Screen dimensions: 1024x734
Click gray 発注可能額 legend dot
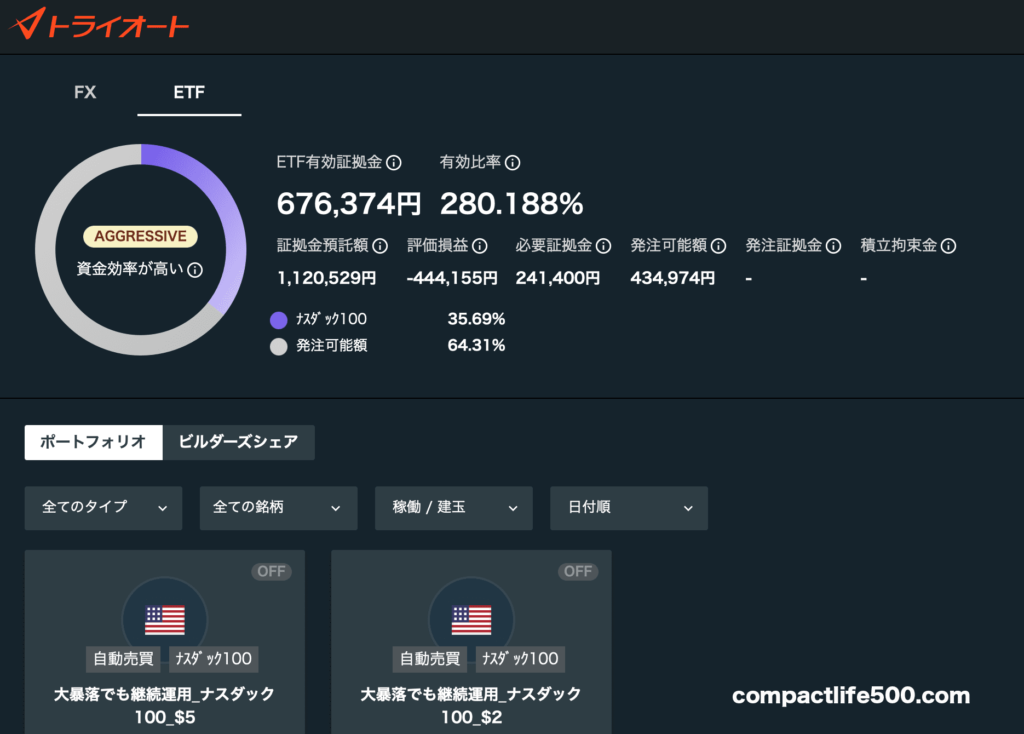(279, 346)
